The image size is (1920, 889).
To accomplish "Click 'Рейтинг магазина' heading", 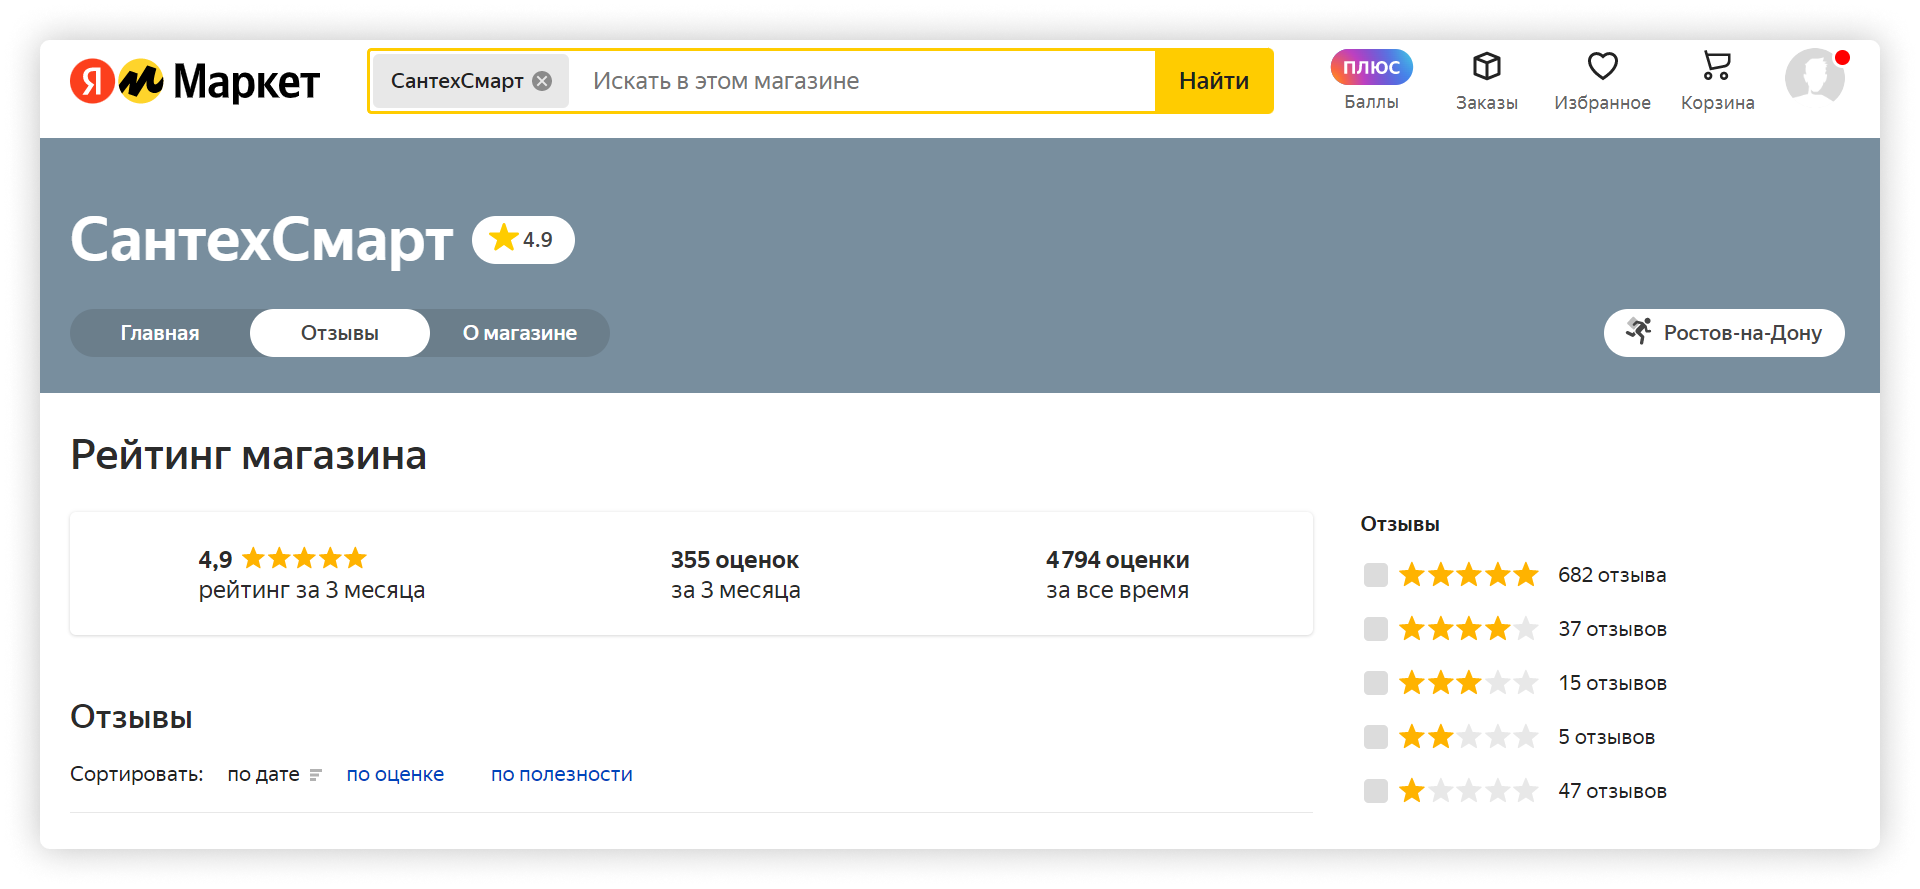I will click(x=249, y=455).
